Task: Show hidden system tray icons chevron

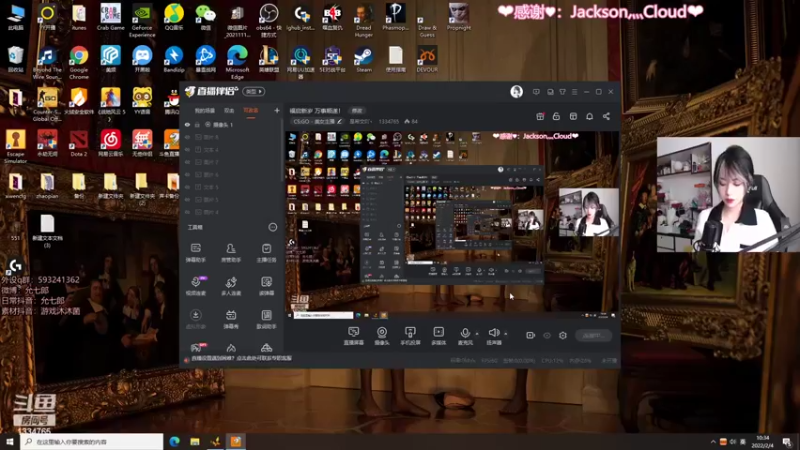Action: click(713, 441)
